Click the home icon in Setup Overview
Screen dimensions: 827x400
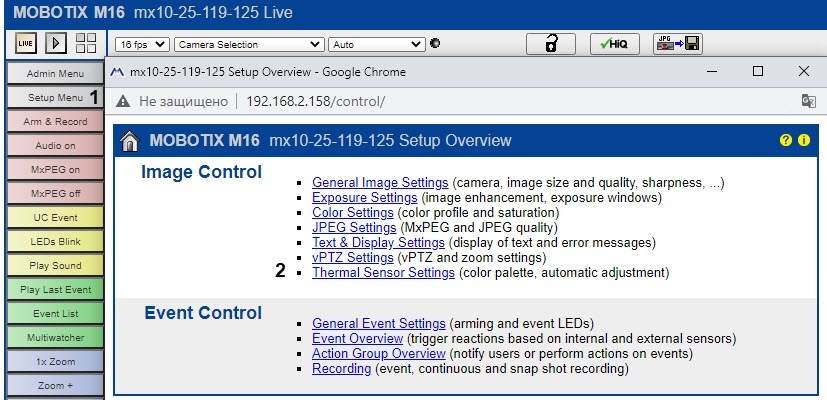tap(130, 141)
